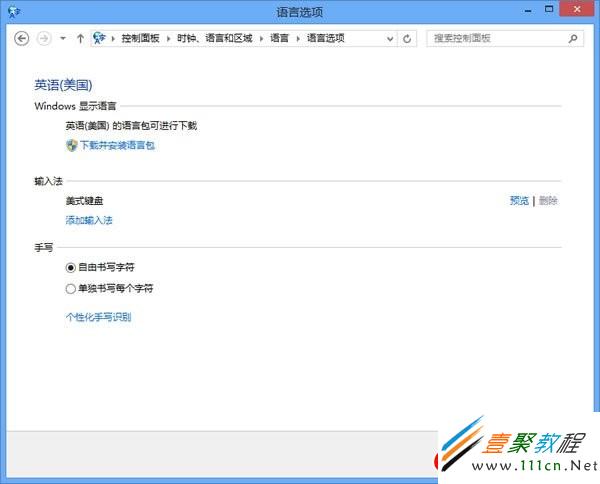The height and width of the screenshot is (484, 600).
Task: Open the recent locations dropdown arrow
Action: pos(63,38)
